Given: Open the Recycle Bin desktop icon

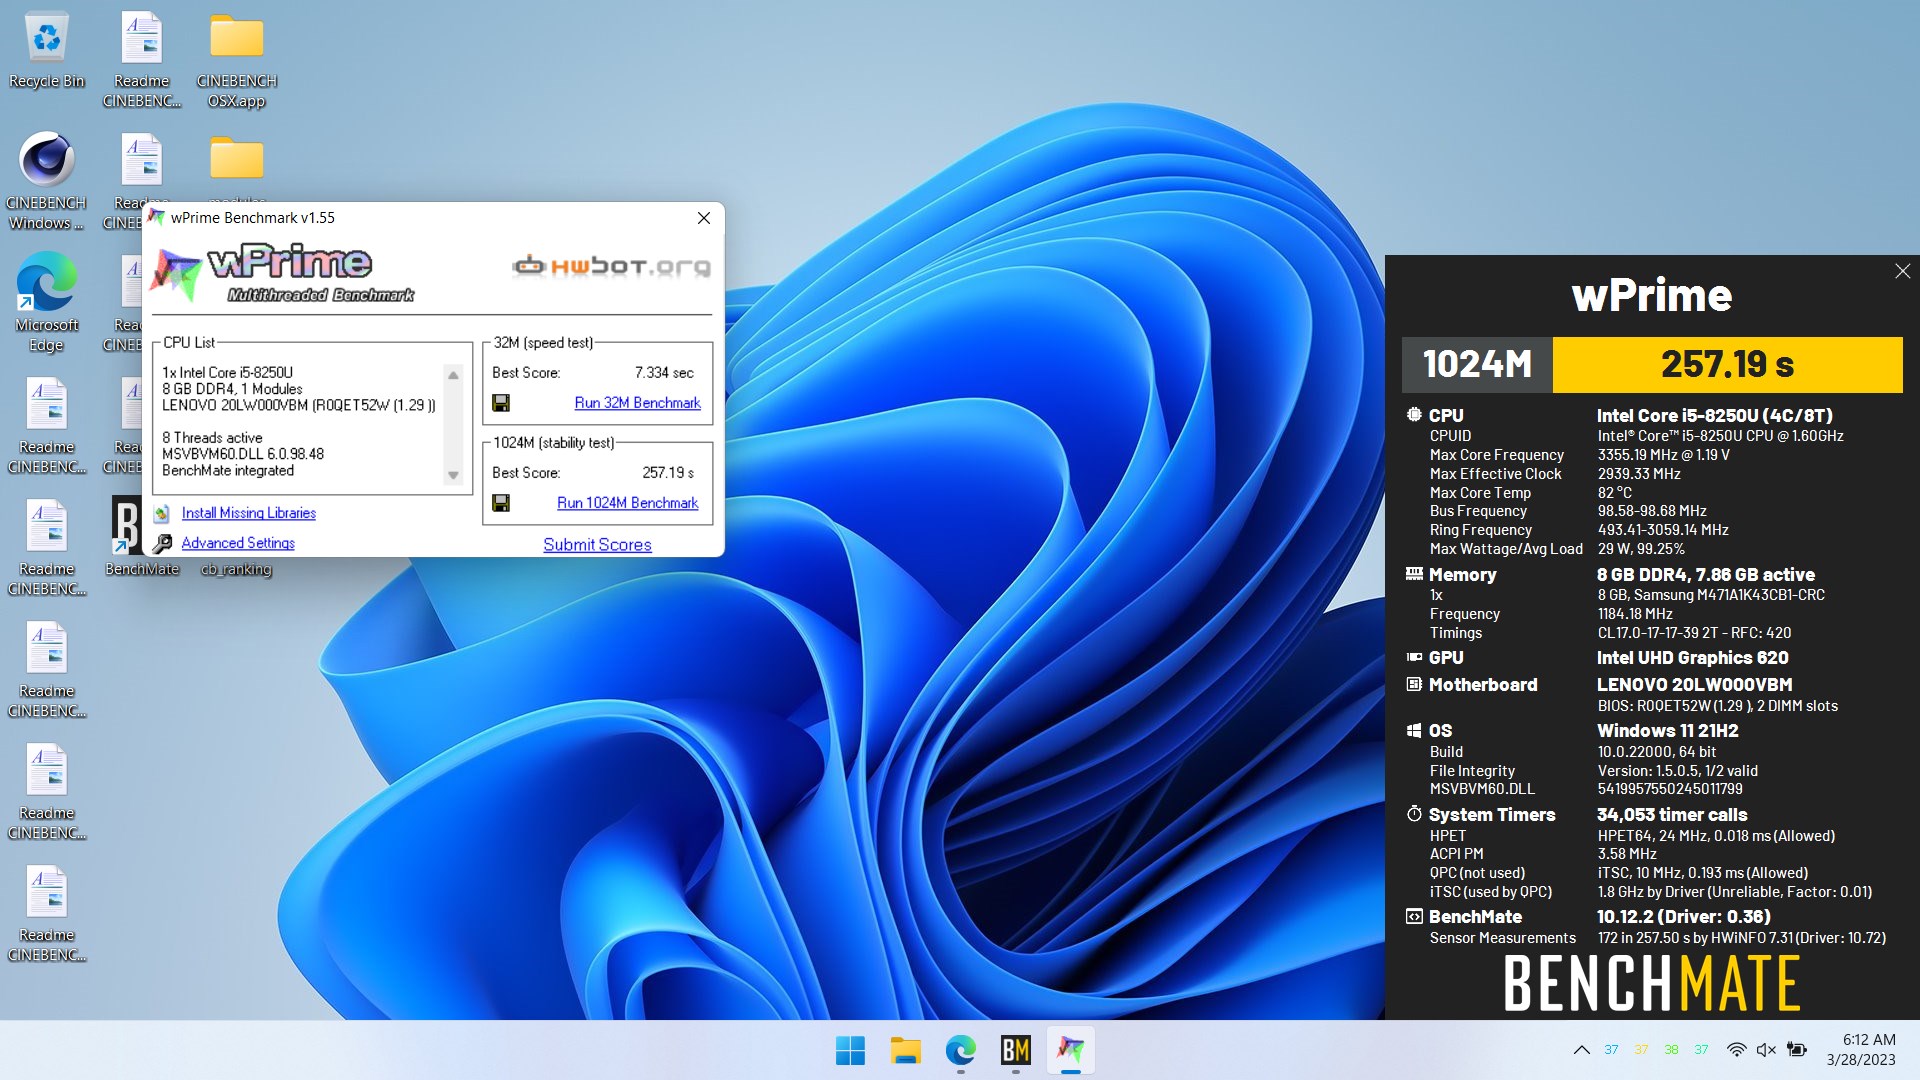Looking at the screenshot, I should tap(46, 50).
